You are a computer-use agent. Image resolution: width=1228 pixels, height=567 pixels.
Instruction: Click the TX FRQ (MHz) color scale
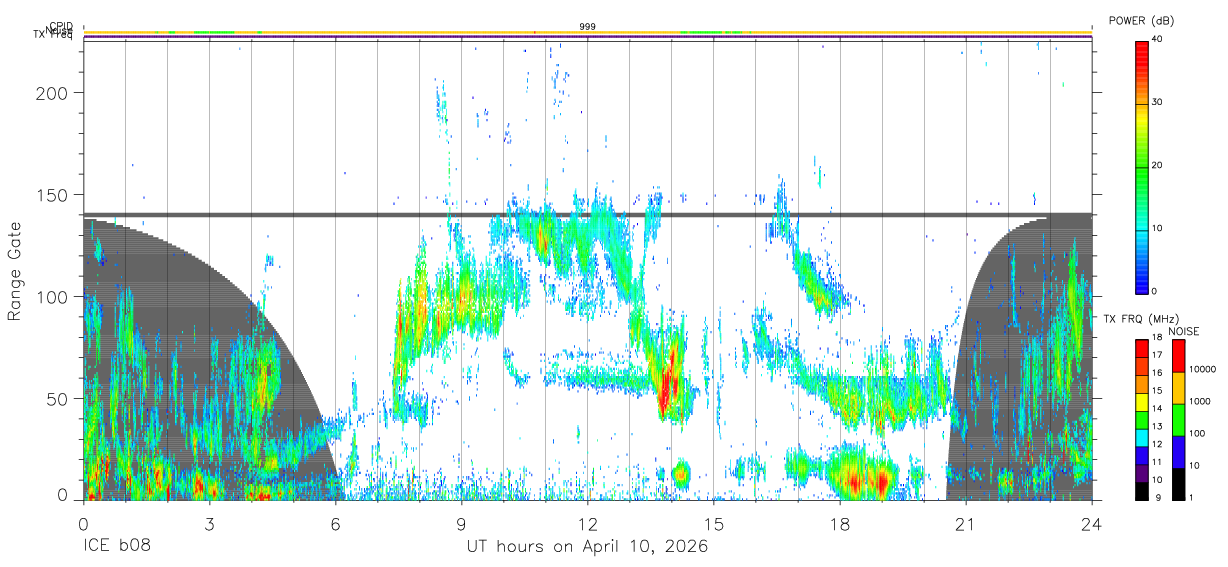coord(1142,420)
